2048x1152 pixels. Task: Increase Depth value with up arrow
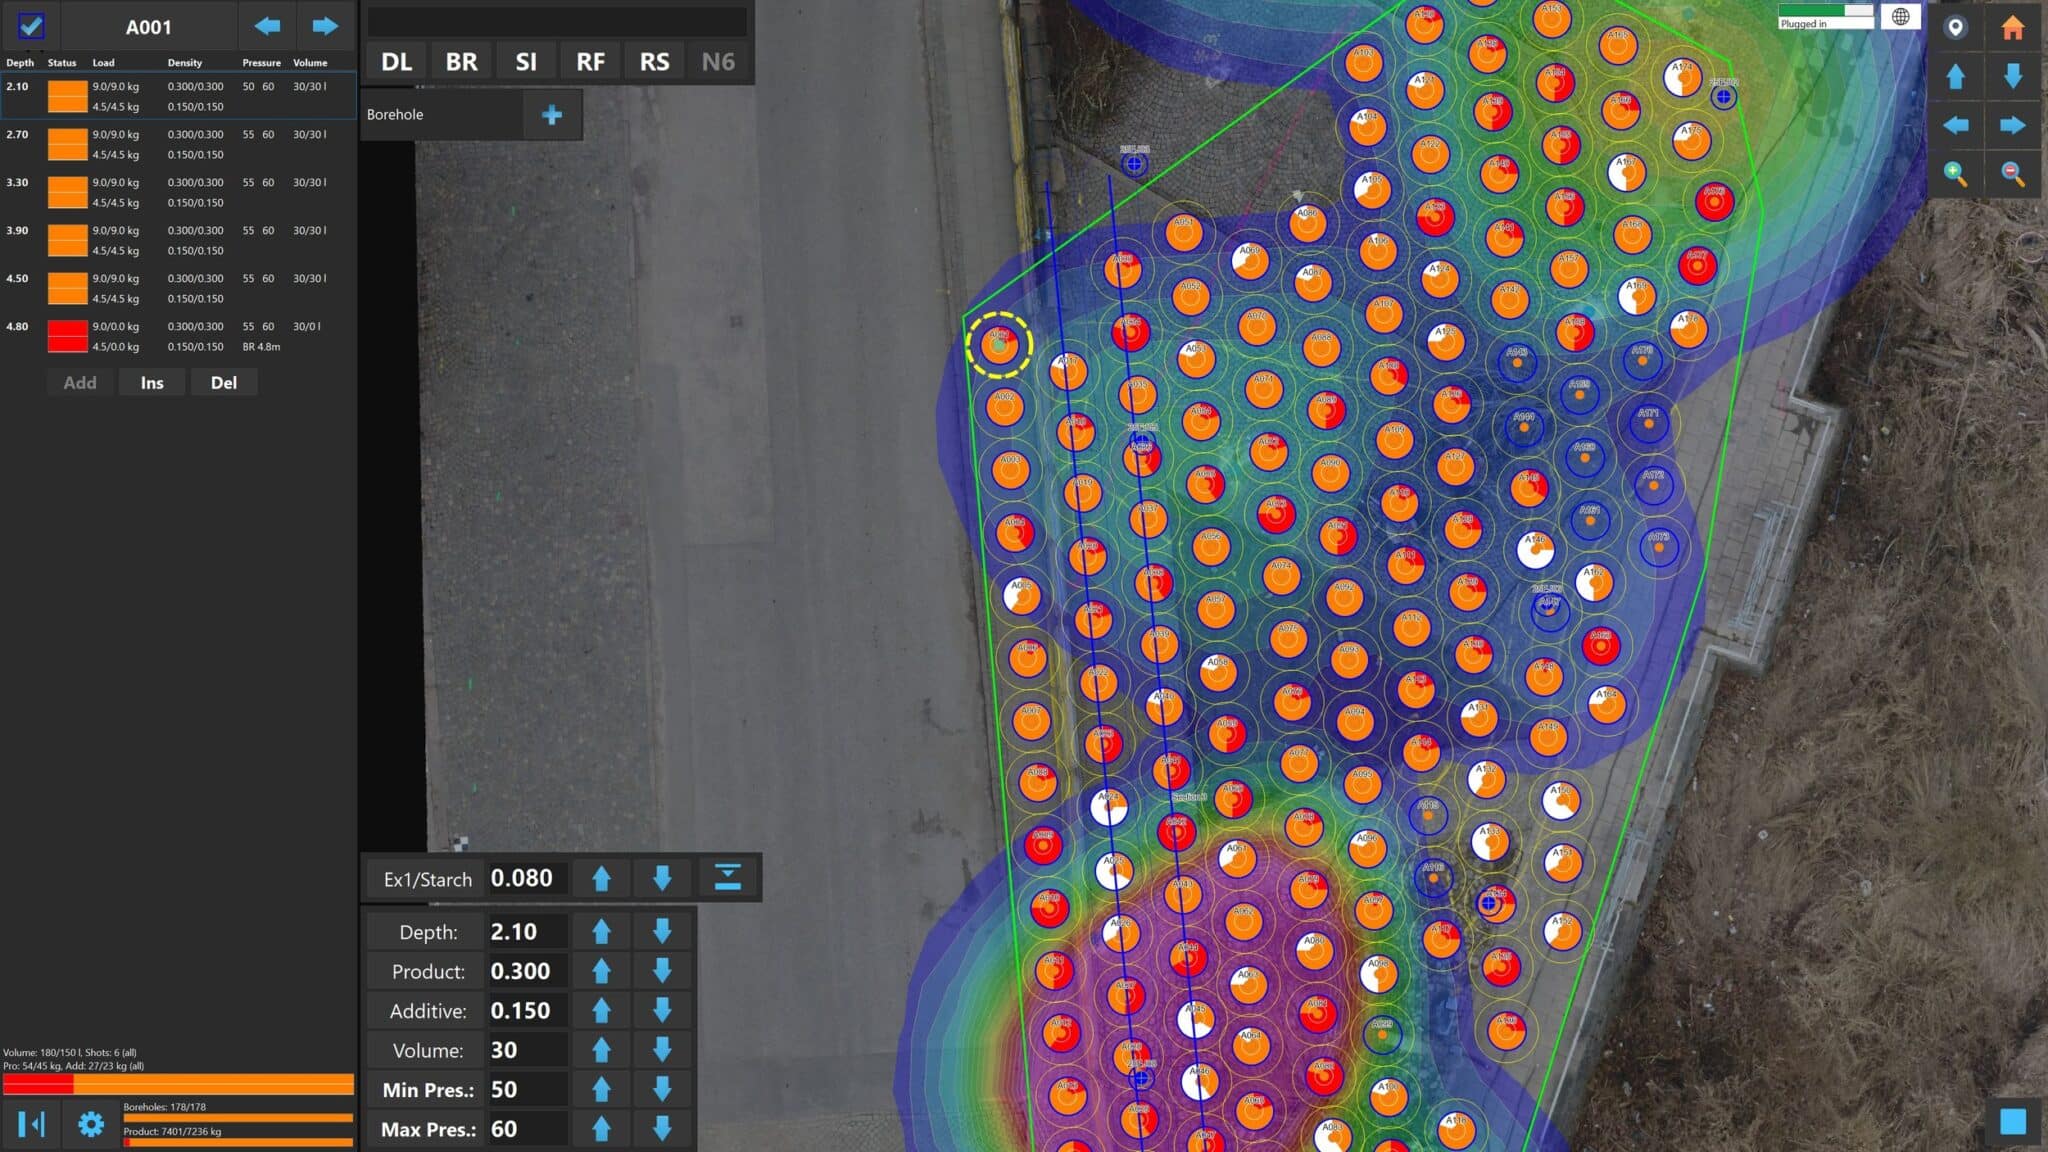601,932
